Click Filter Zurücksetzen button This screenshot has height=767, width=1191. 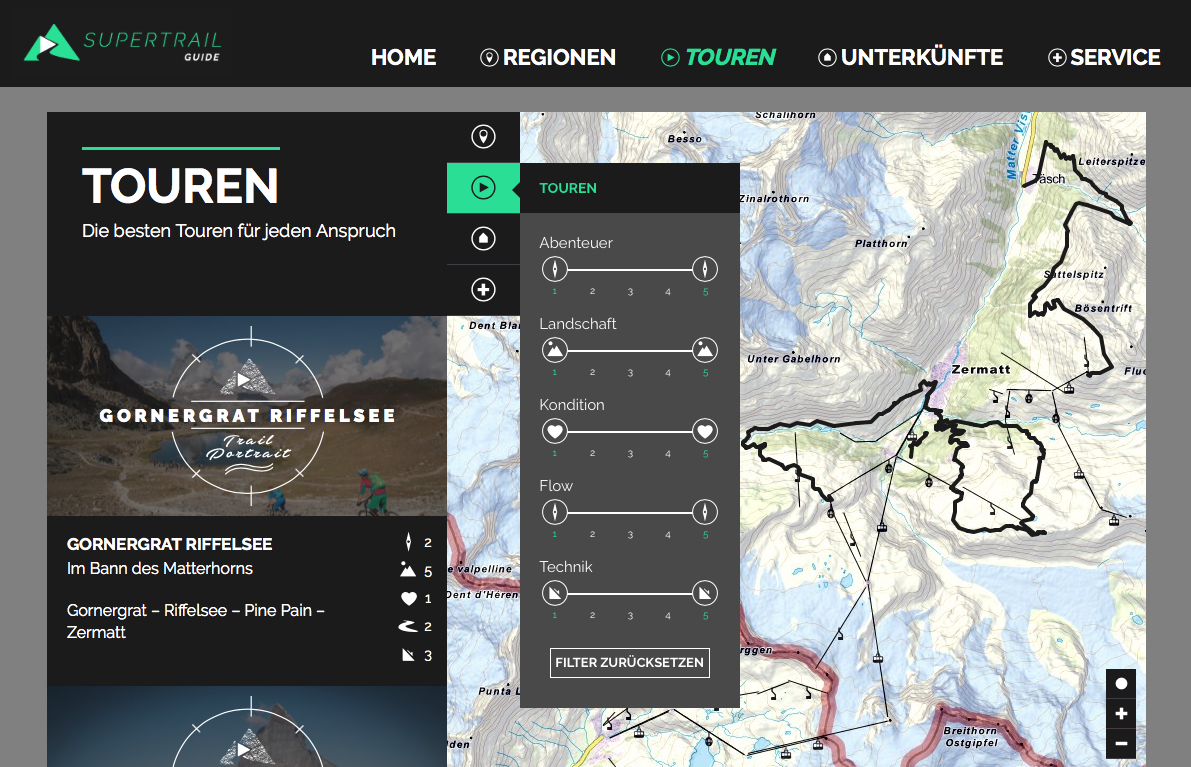coord(630,662)
